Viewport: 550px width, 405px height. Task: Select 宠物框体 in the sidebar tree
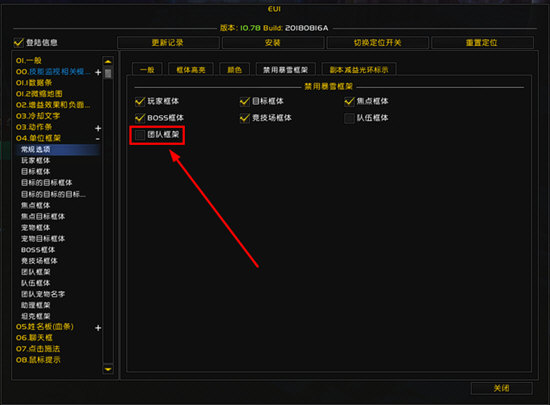pyautogui.click(x=35, y=228)
